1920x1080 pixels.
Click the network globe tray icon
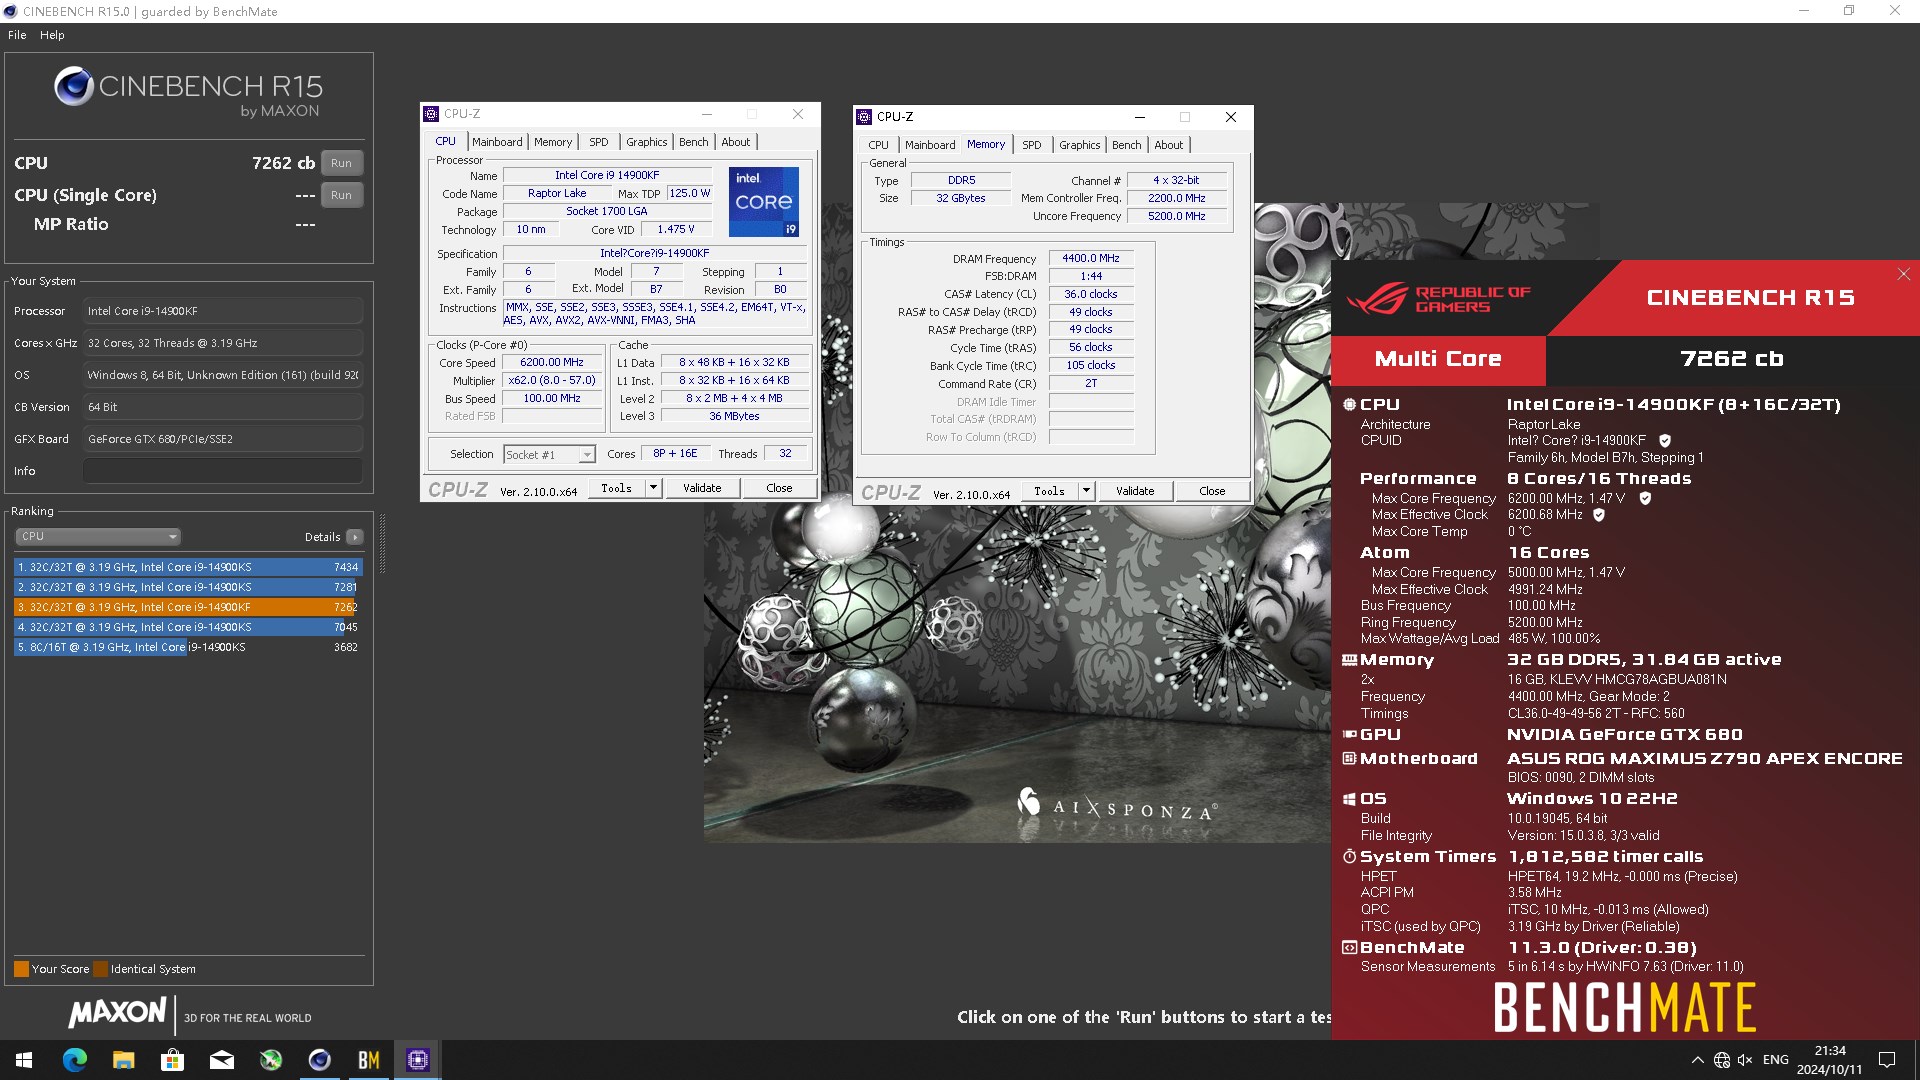tap(1721, 1060)
